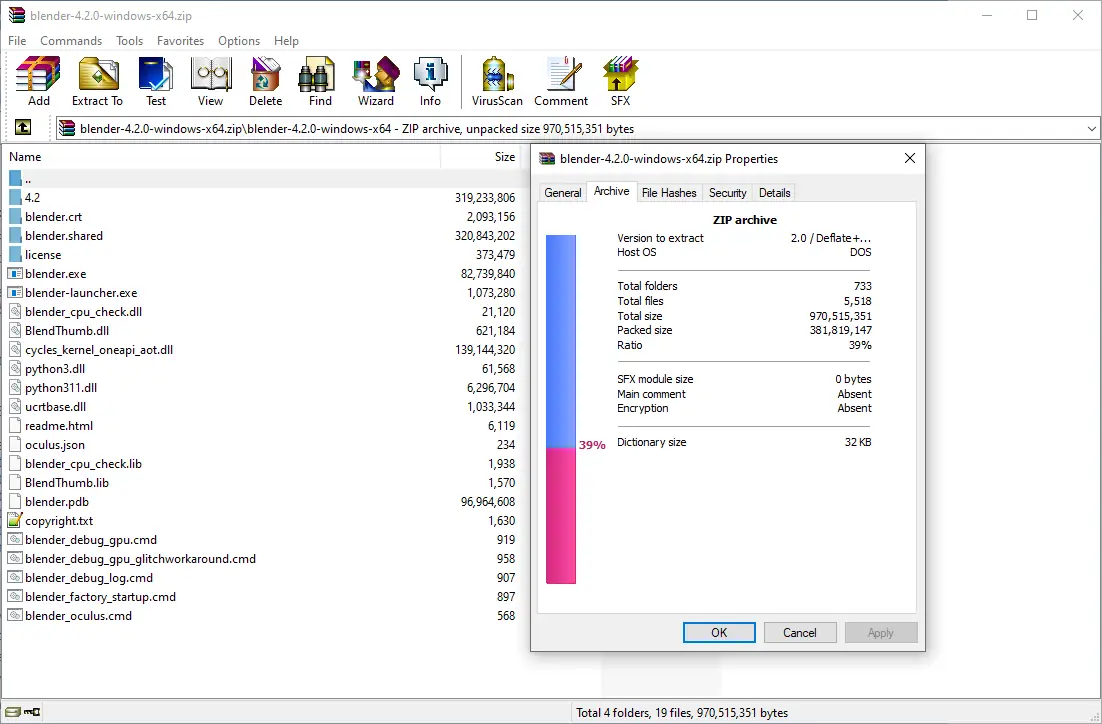
Task: Select the 4.2 folder icon
Action: (15, 198)
